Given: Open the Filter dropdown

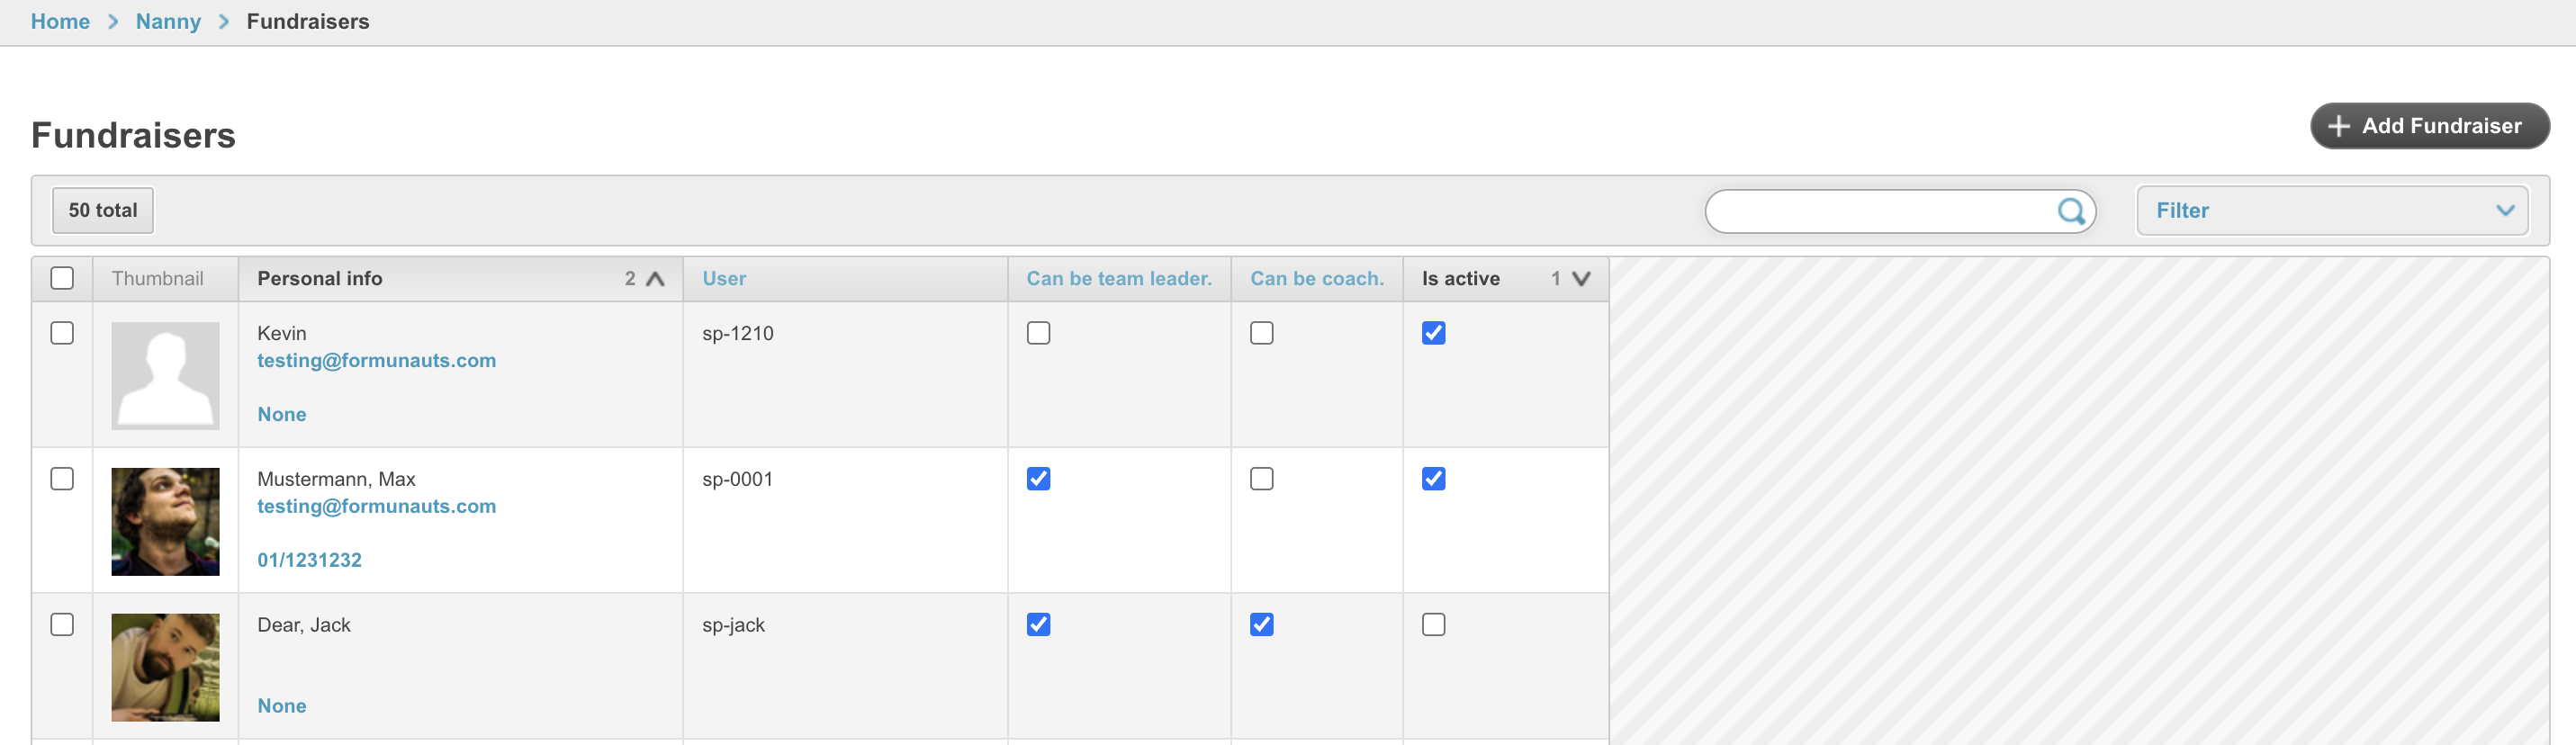Looking at the screenshot, I should pyautogui.click(x=2332, y=211).
